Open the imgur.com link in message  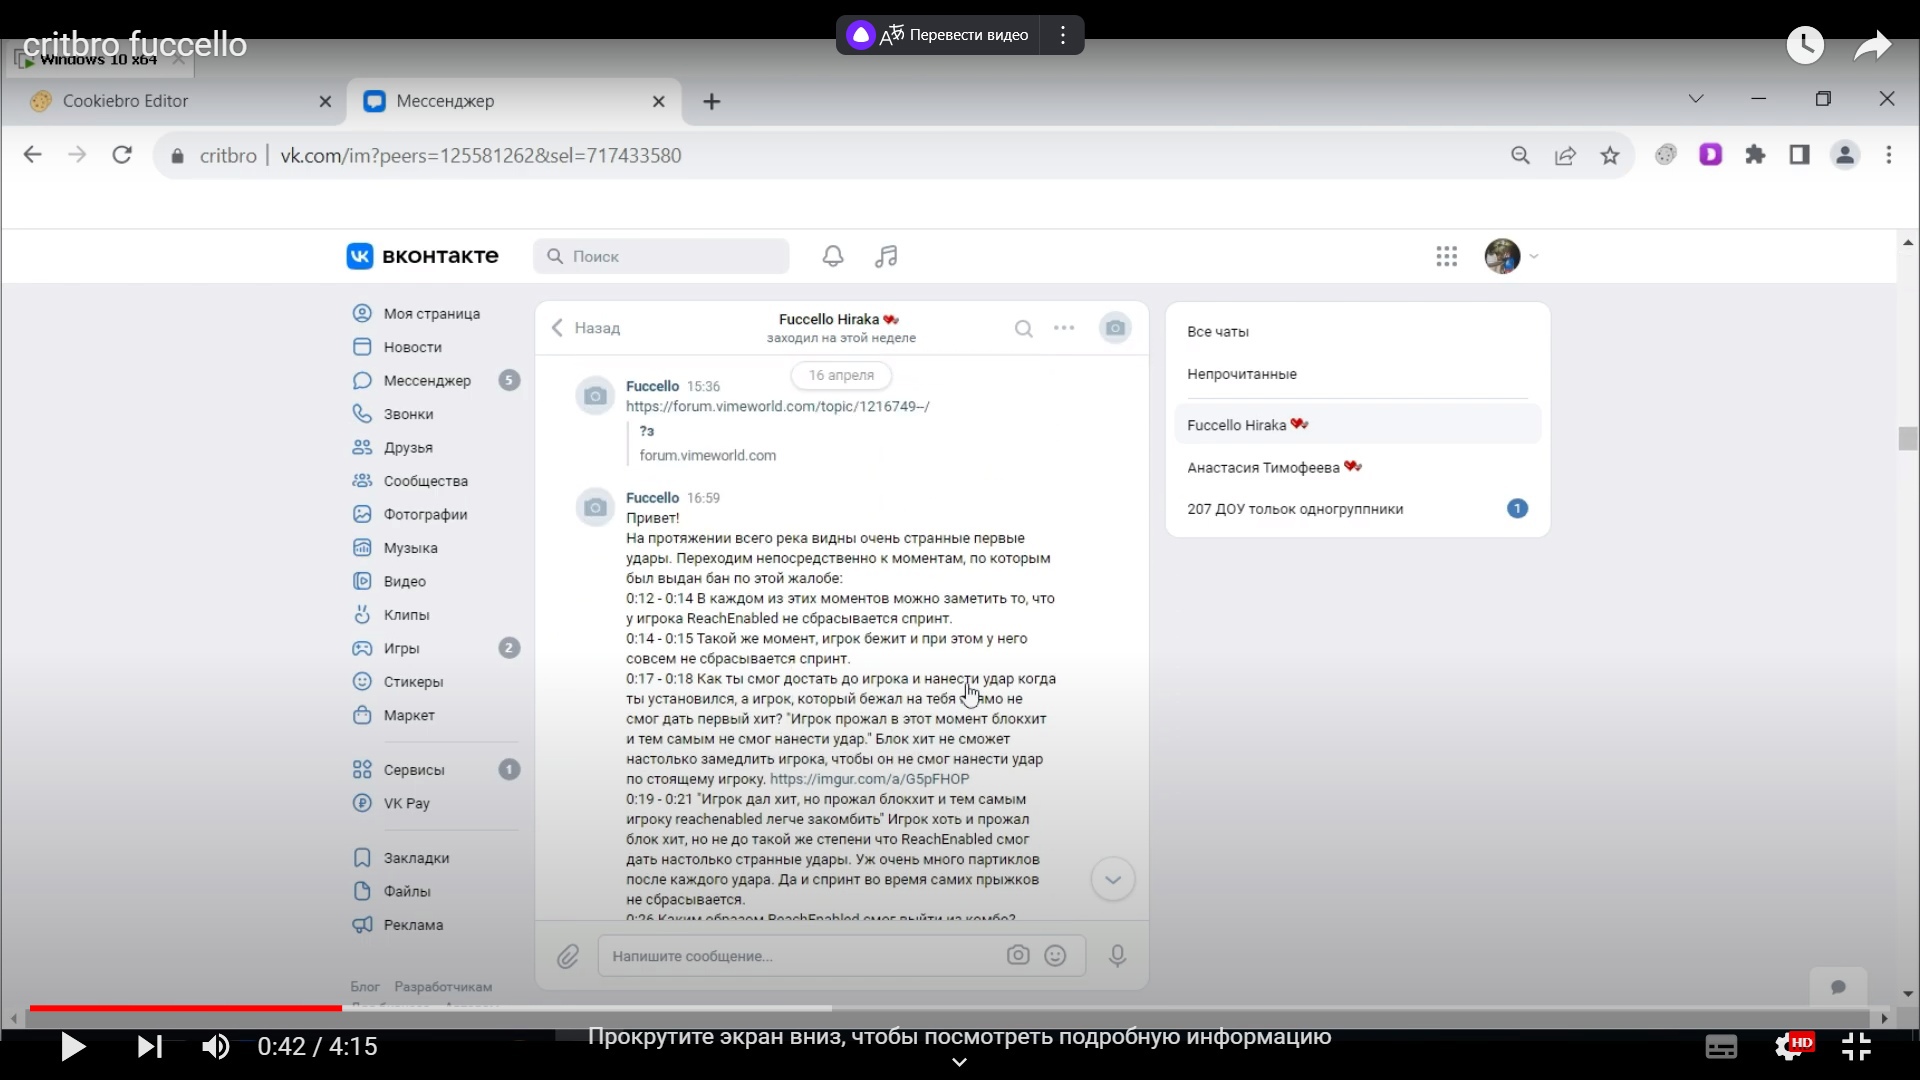coord(869,779)
